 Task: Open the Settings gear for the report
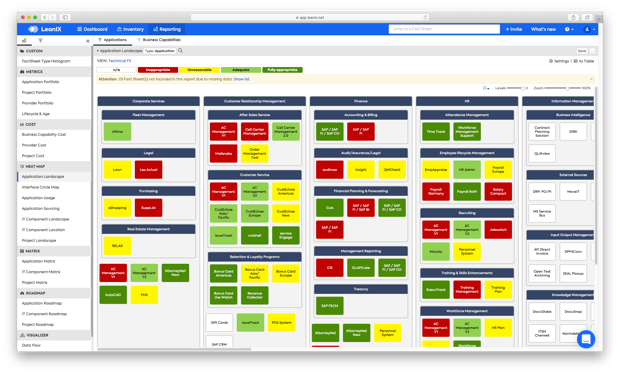(559, 61)
